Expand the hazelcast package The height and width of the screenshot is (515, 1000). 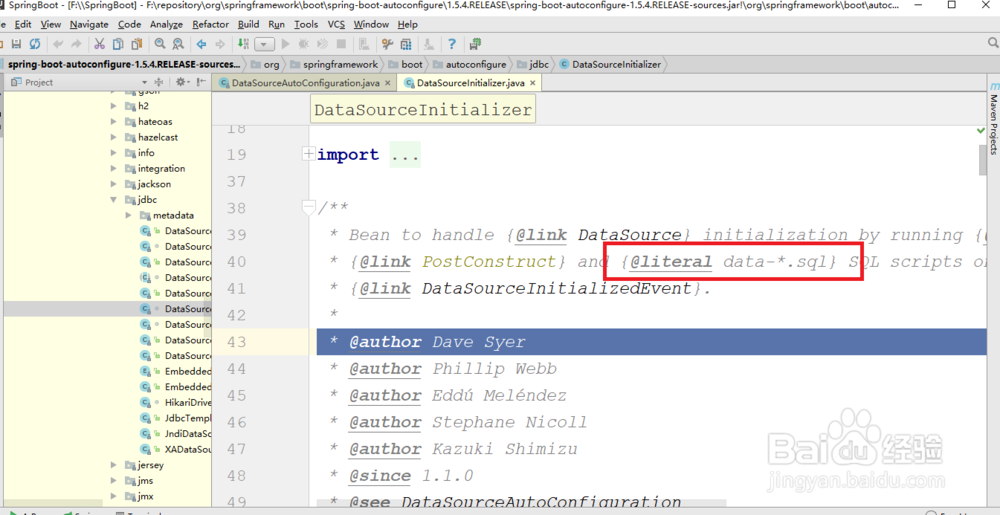114,137
